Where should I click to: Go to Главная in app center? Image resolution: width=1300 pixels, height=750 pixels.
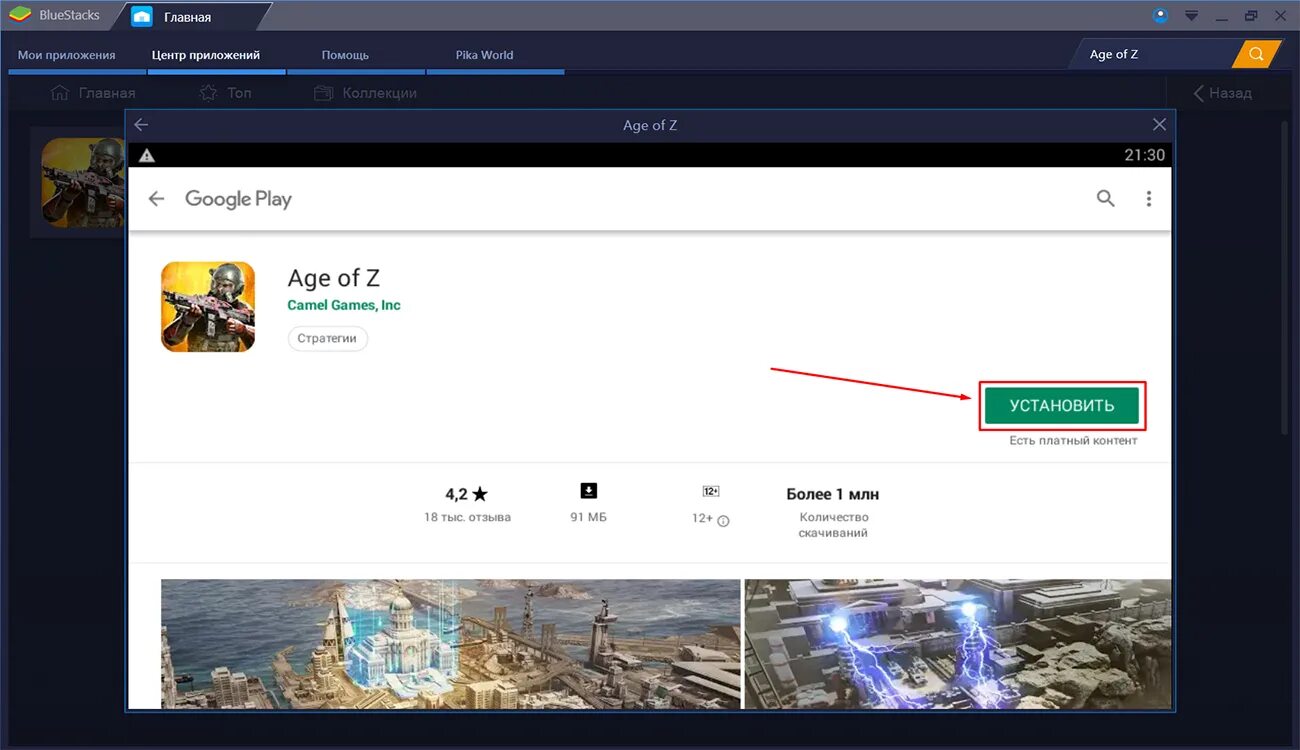click(x=93, y=93)
